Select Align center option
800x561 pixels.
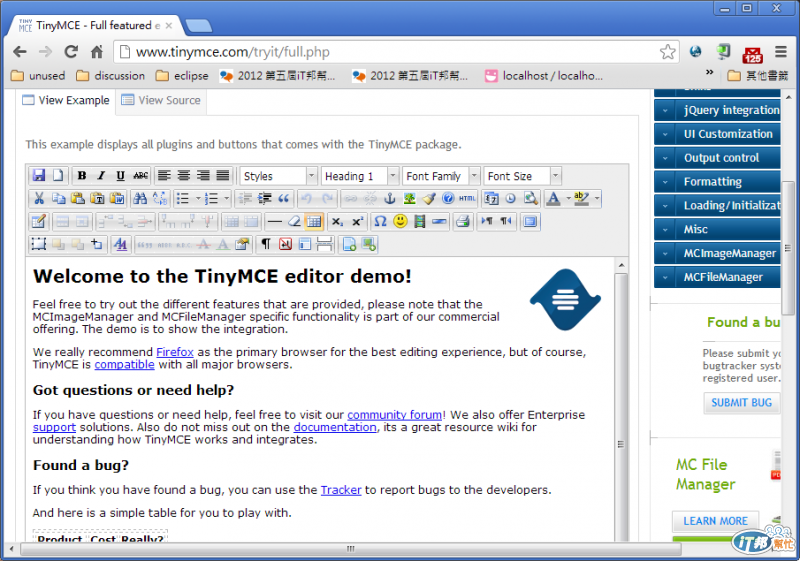tap(184, 175)
